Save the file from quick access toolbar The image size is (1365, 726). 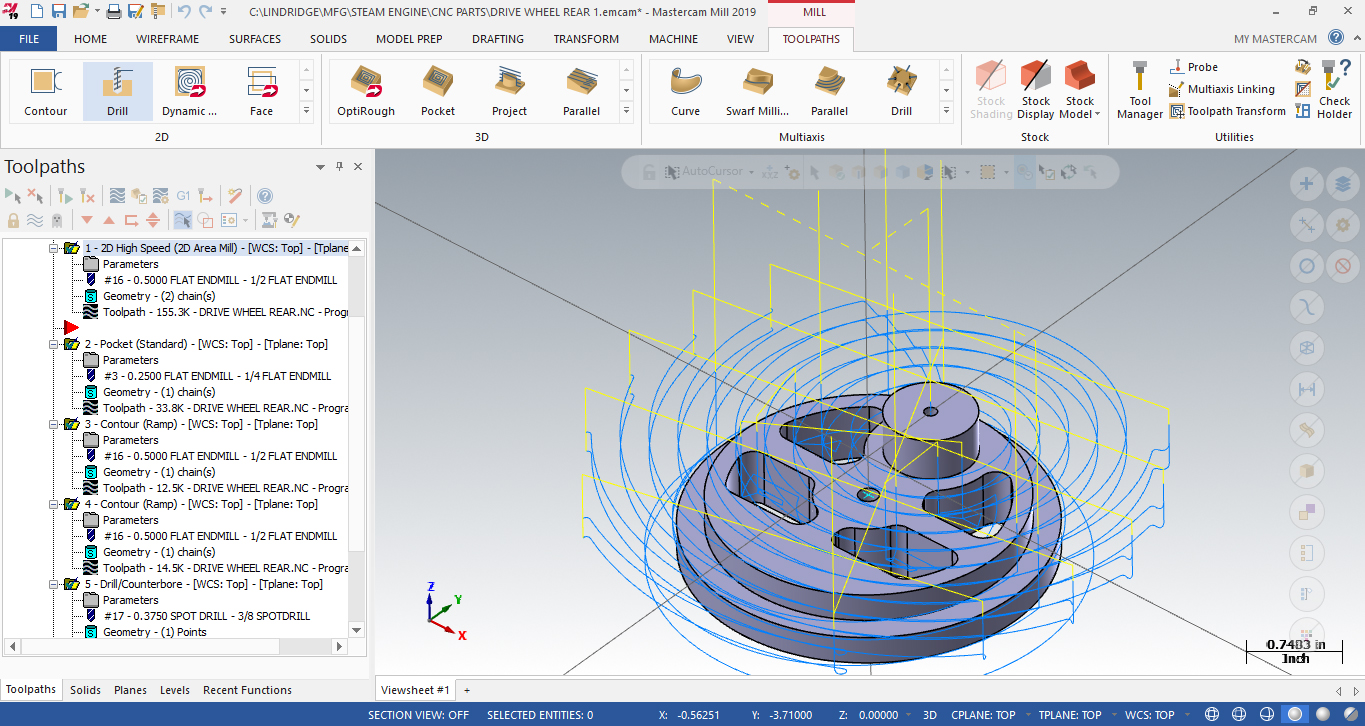pyautogui.click(x=58, y=12)
